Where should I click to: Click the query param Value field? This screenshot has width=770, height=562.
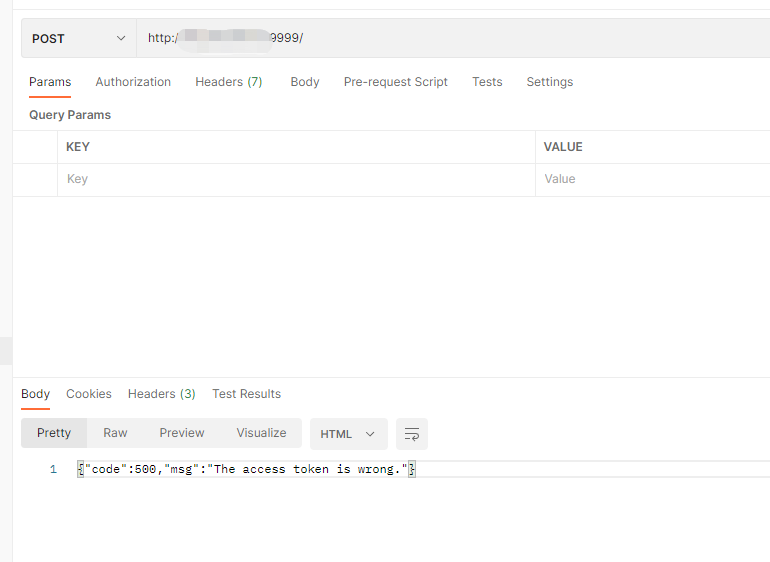pyautogui.click(x=650, y=179)
